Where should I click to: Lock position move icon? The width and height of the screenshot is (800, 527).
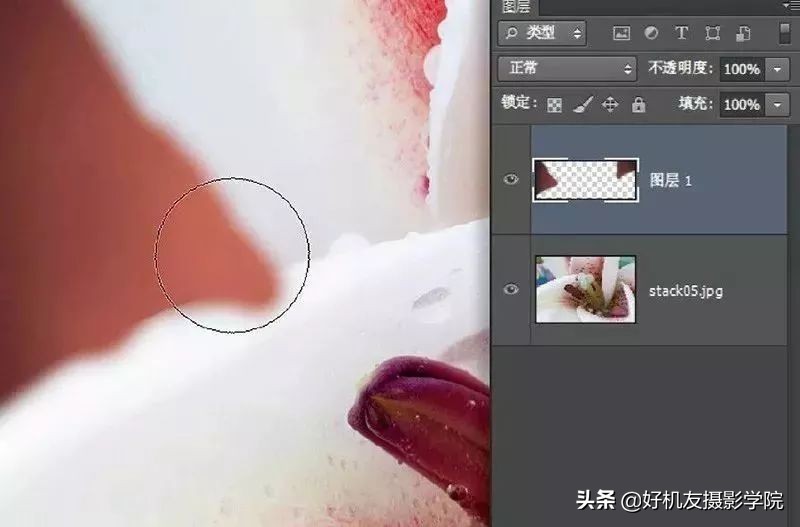610,105
